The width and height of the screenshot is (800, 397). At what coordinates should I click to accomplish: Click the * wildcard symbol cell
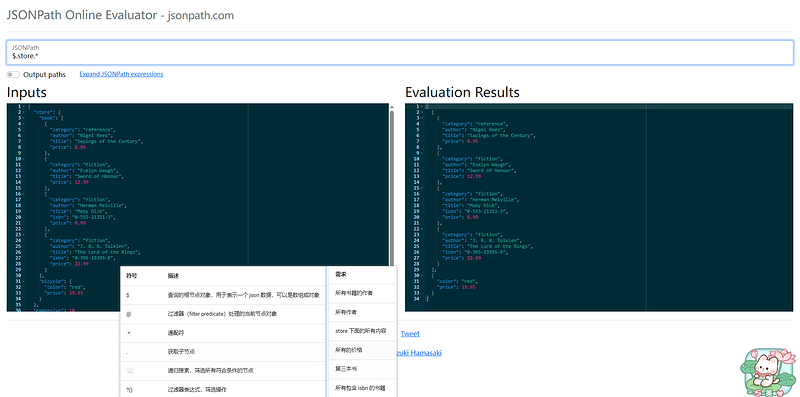(129, 333)
